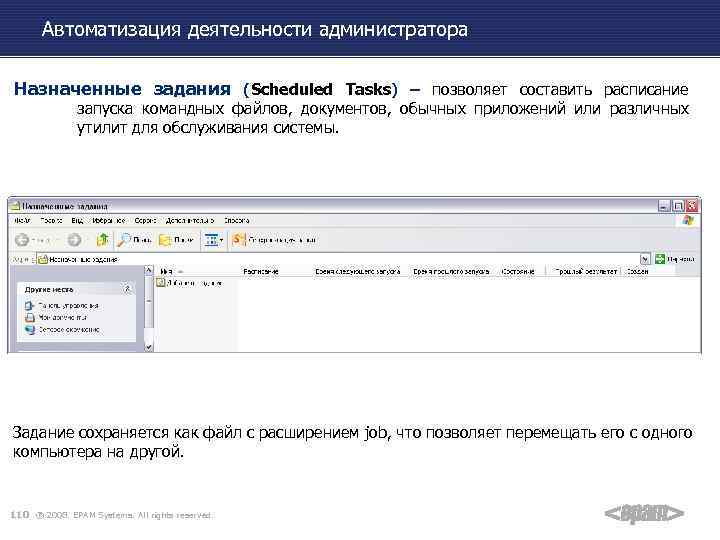720x540 pixels.
Task: Open the Избранное menu
Action: [x=109, y=220]
